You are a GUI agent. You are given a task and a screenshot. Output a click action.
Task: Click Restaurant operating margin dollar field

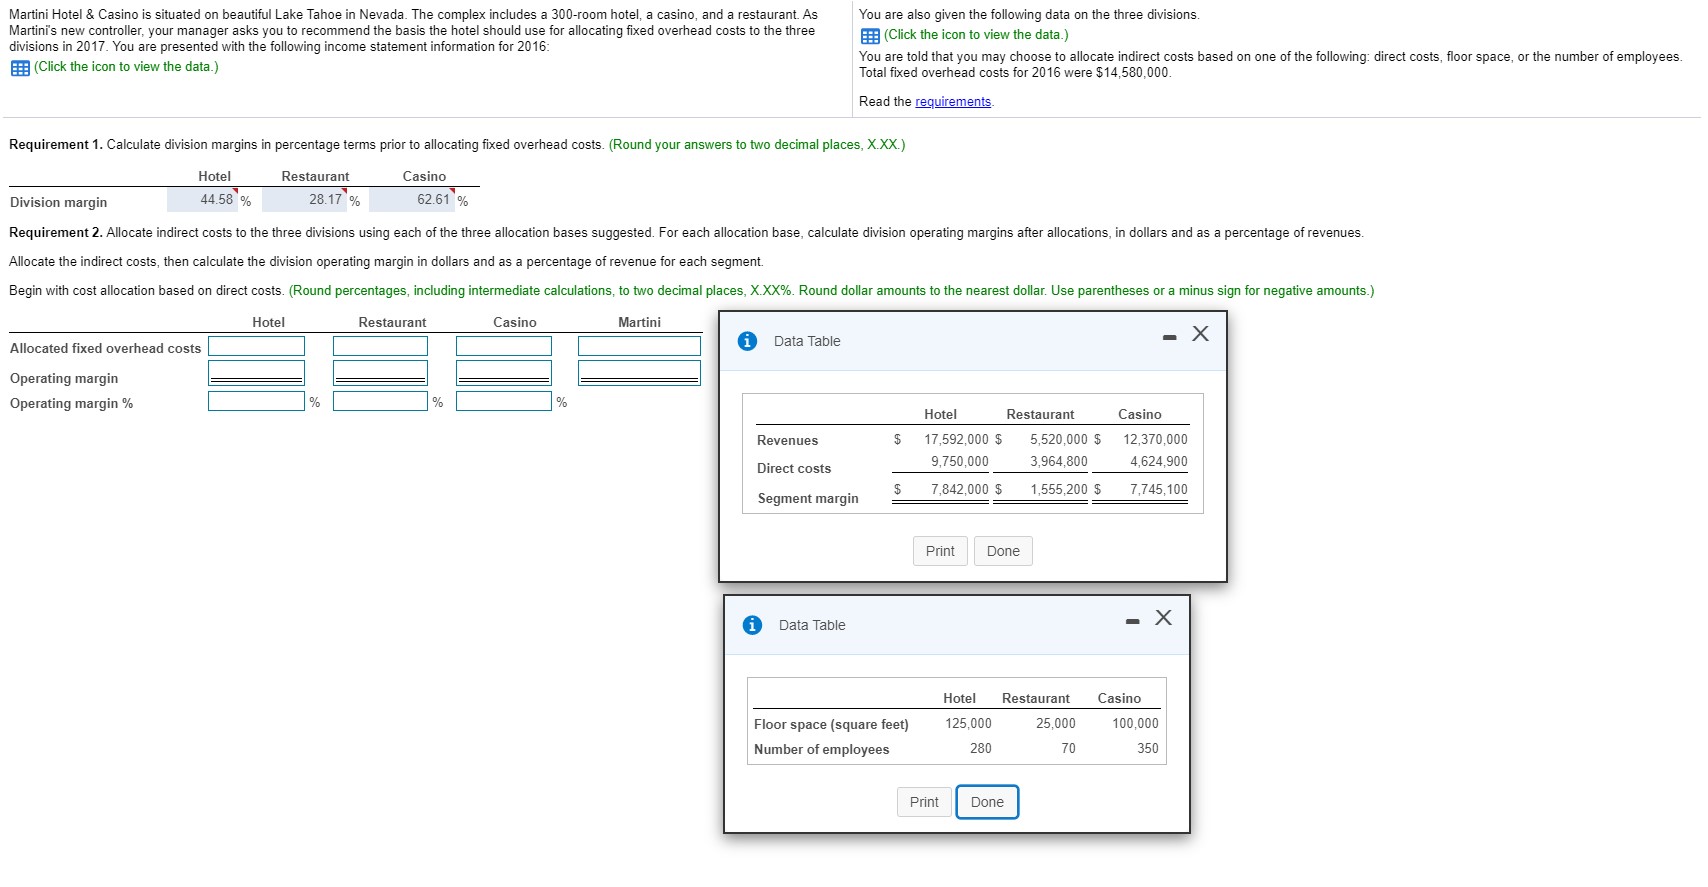(x=380, y=373)
